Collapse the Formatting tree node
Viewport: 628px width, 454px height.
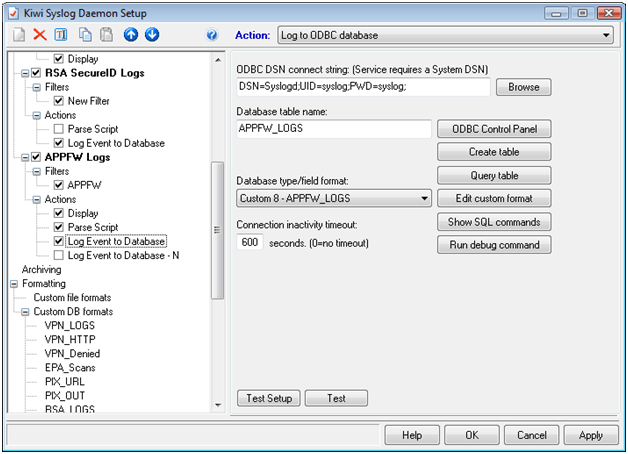12,283
